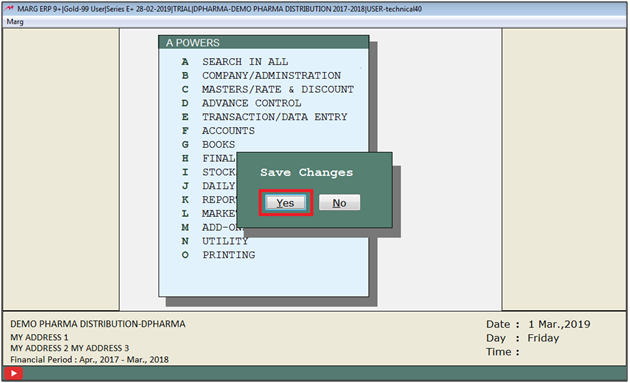Click the Day Friday status text
630x383 pixels.
coord(523,338)
